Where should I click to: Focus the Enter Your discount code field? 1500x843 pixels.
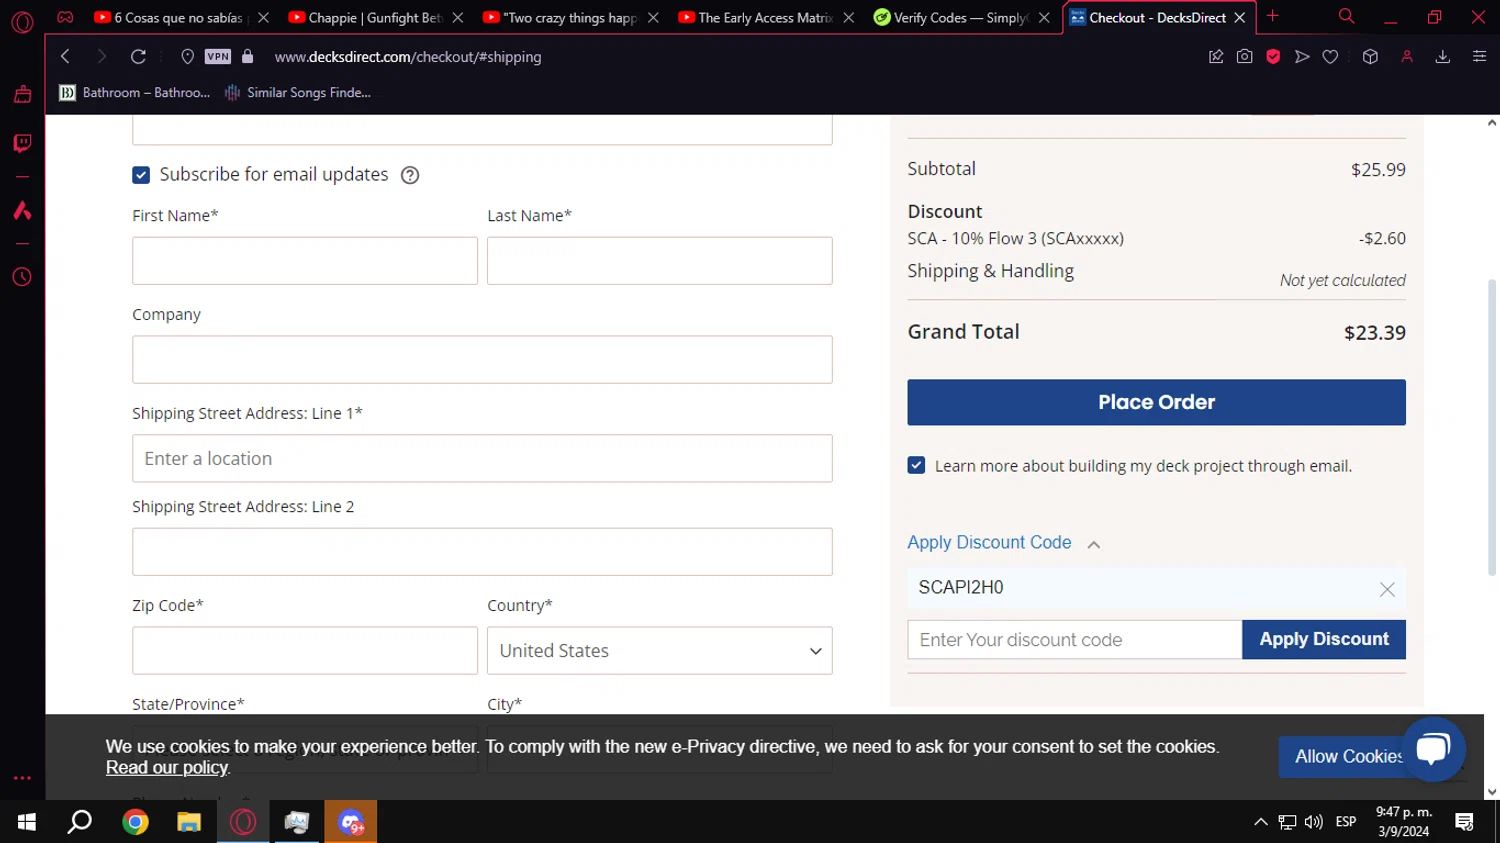(1074, 640)
